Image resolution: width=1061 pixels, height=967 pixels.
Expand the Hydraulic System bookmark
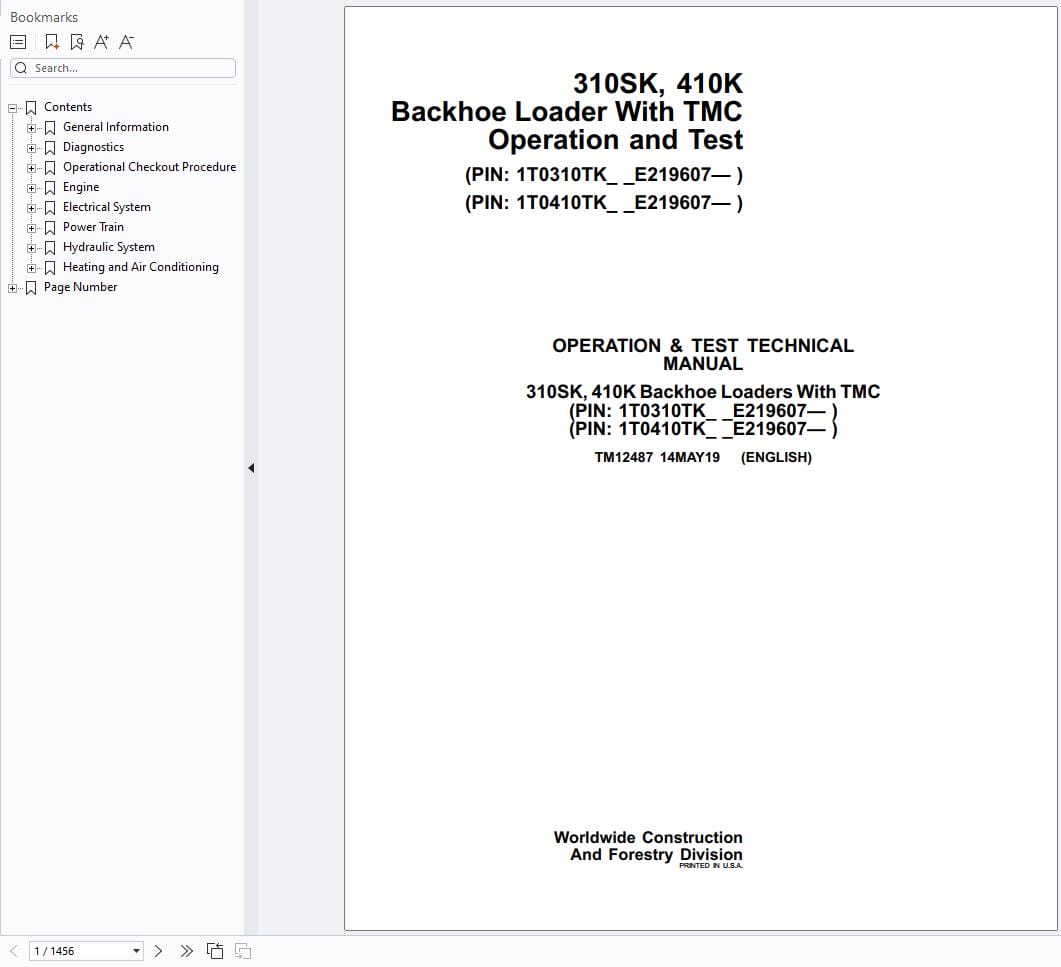pos(31,248)
